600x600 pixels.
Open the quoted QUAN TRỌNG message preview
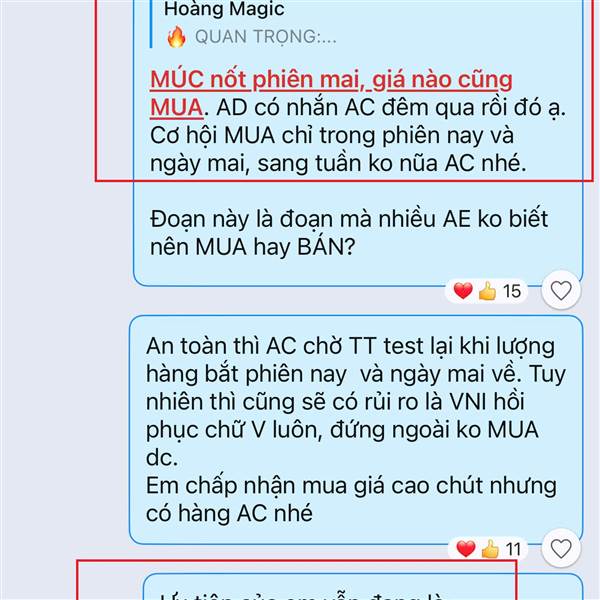click(266, 37)
